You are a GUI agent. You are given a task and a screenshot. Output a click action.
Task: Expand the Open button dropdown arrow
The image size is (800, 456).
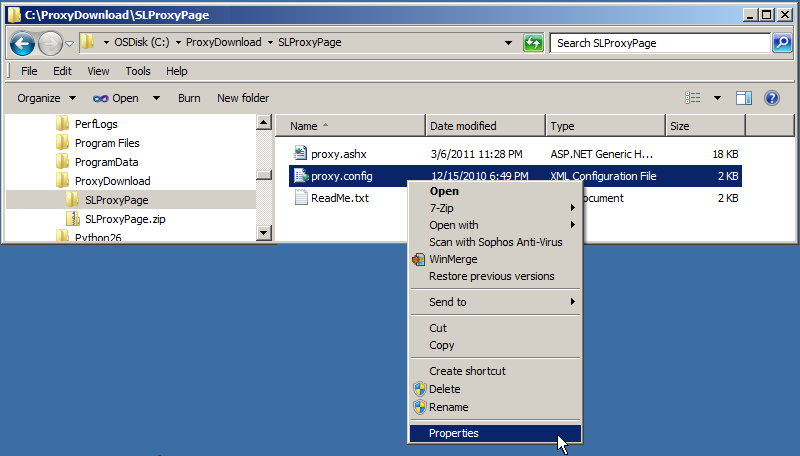(156, 98)
